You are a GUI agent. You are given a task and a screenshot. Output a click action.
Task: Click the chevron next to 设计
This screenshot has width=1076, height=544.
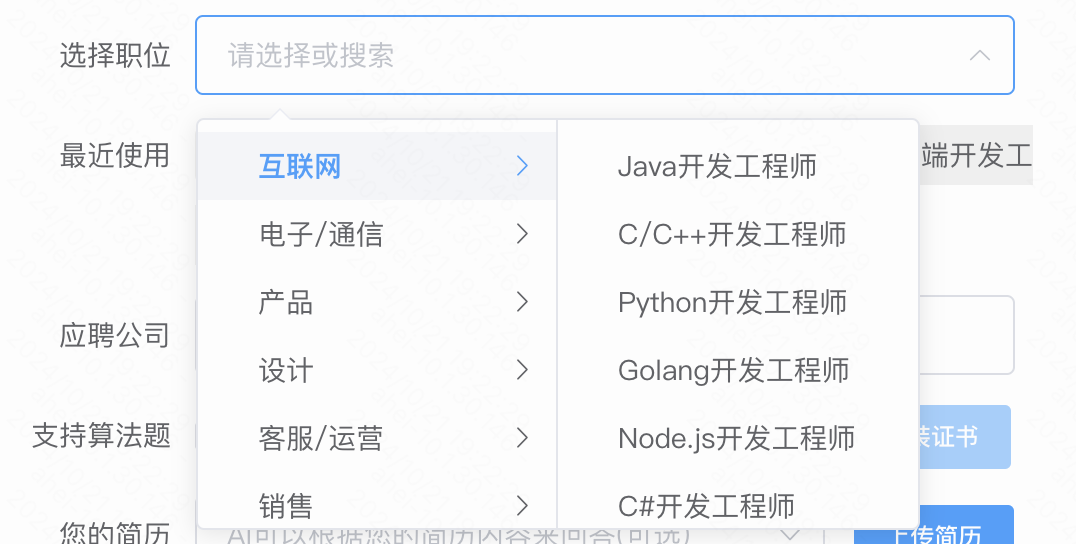(521, 370)
